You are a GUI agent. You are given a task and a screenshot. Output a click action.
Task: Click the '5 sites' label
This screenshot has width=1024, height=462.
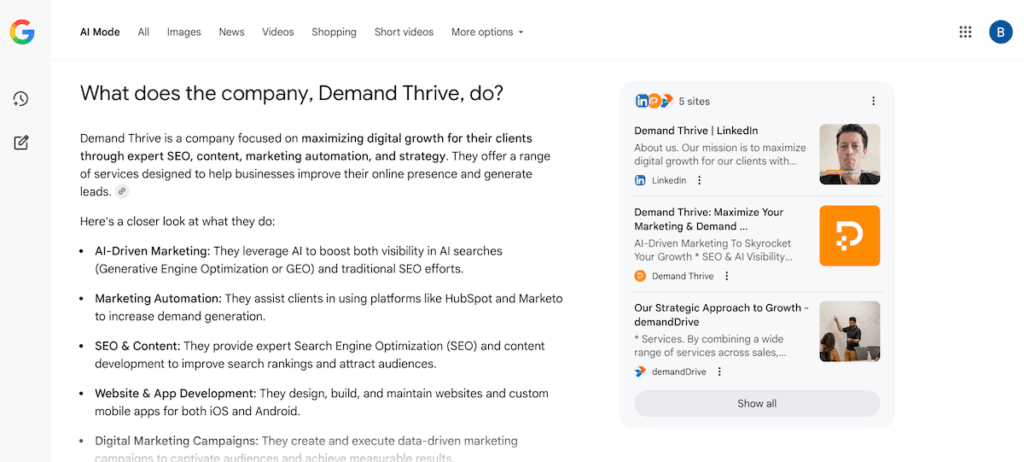pyautogui.click(x=694, y=101)
